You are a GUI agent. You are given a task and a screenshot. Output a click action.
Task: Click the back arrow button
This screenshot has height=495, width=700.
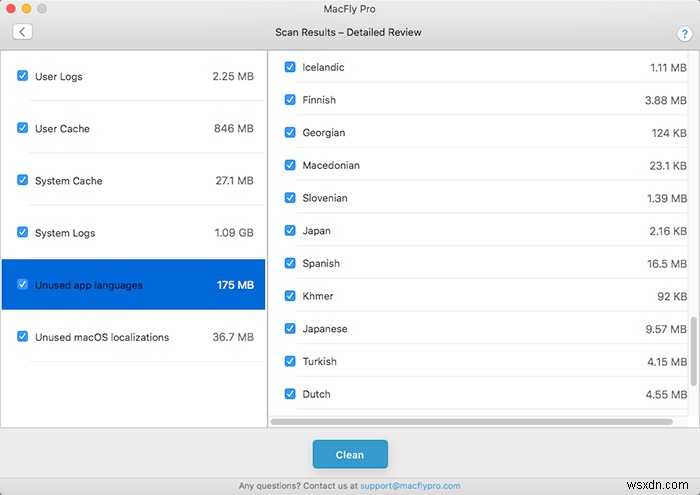tap(22, 32)
